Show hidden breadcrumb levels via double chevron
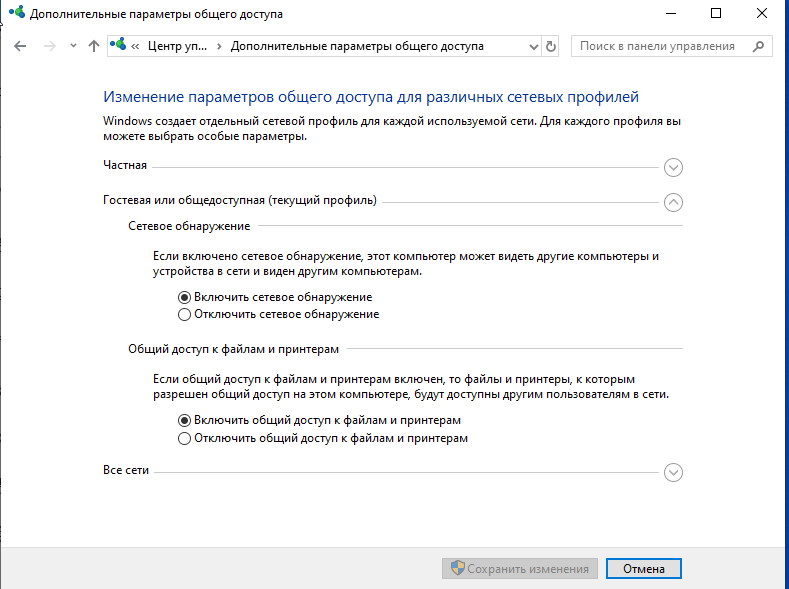789x589 pixels. tap(135, 47)
